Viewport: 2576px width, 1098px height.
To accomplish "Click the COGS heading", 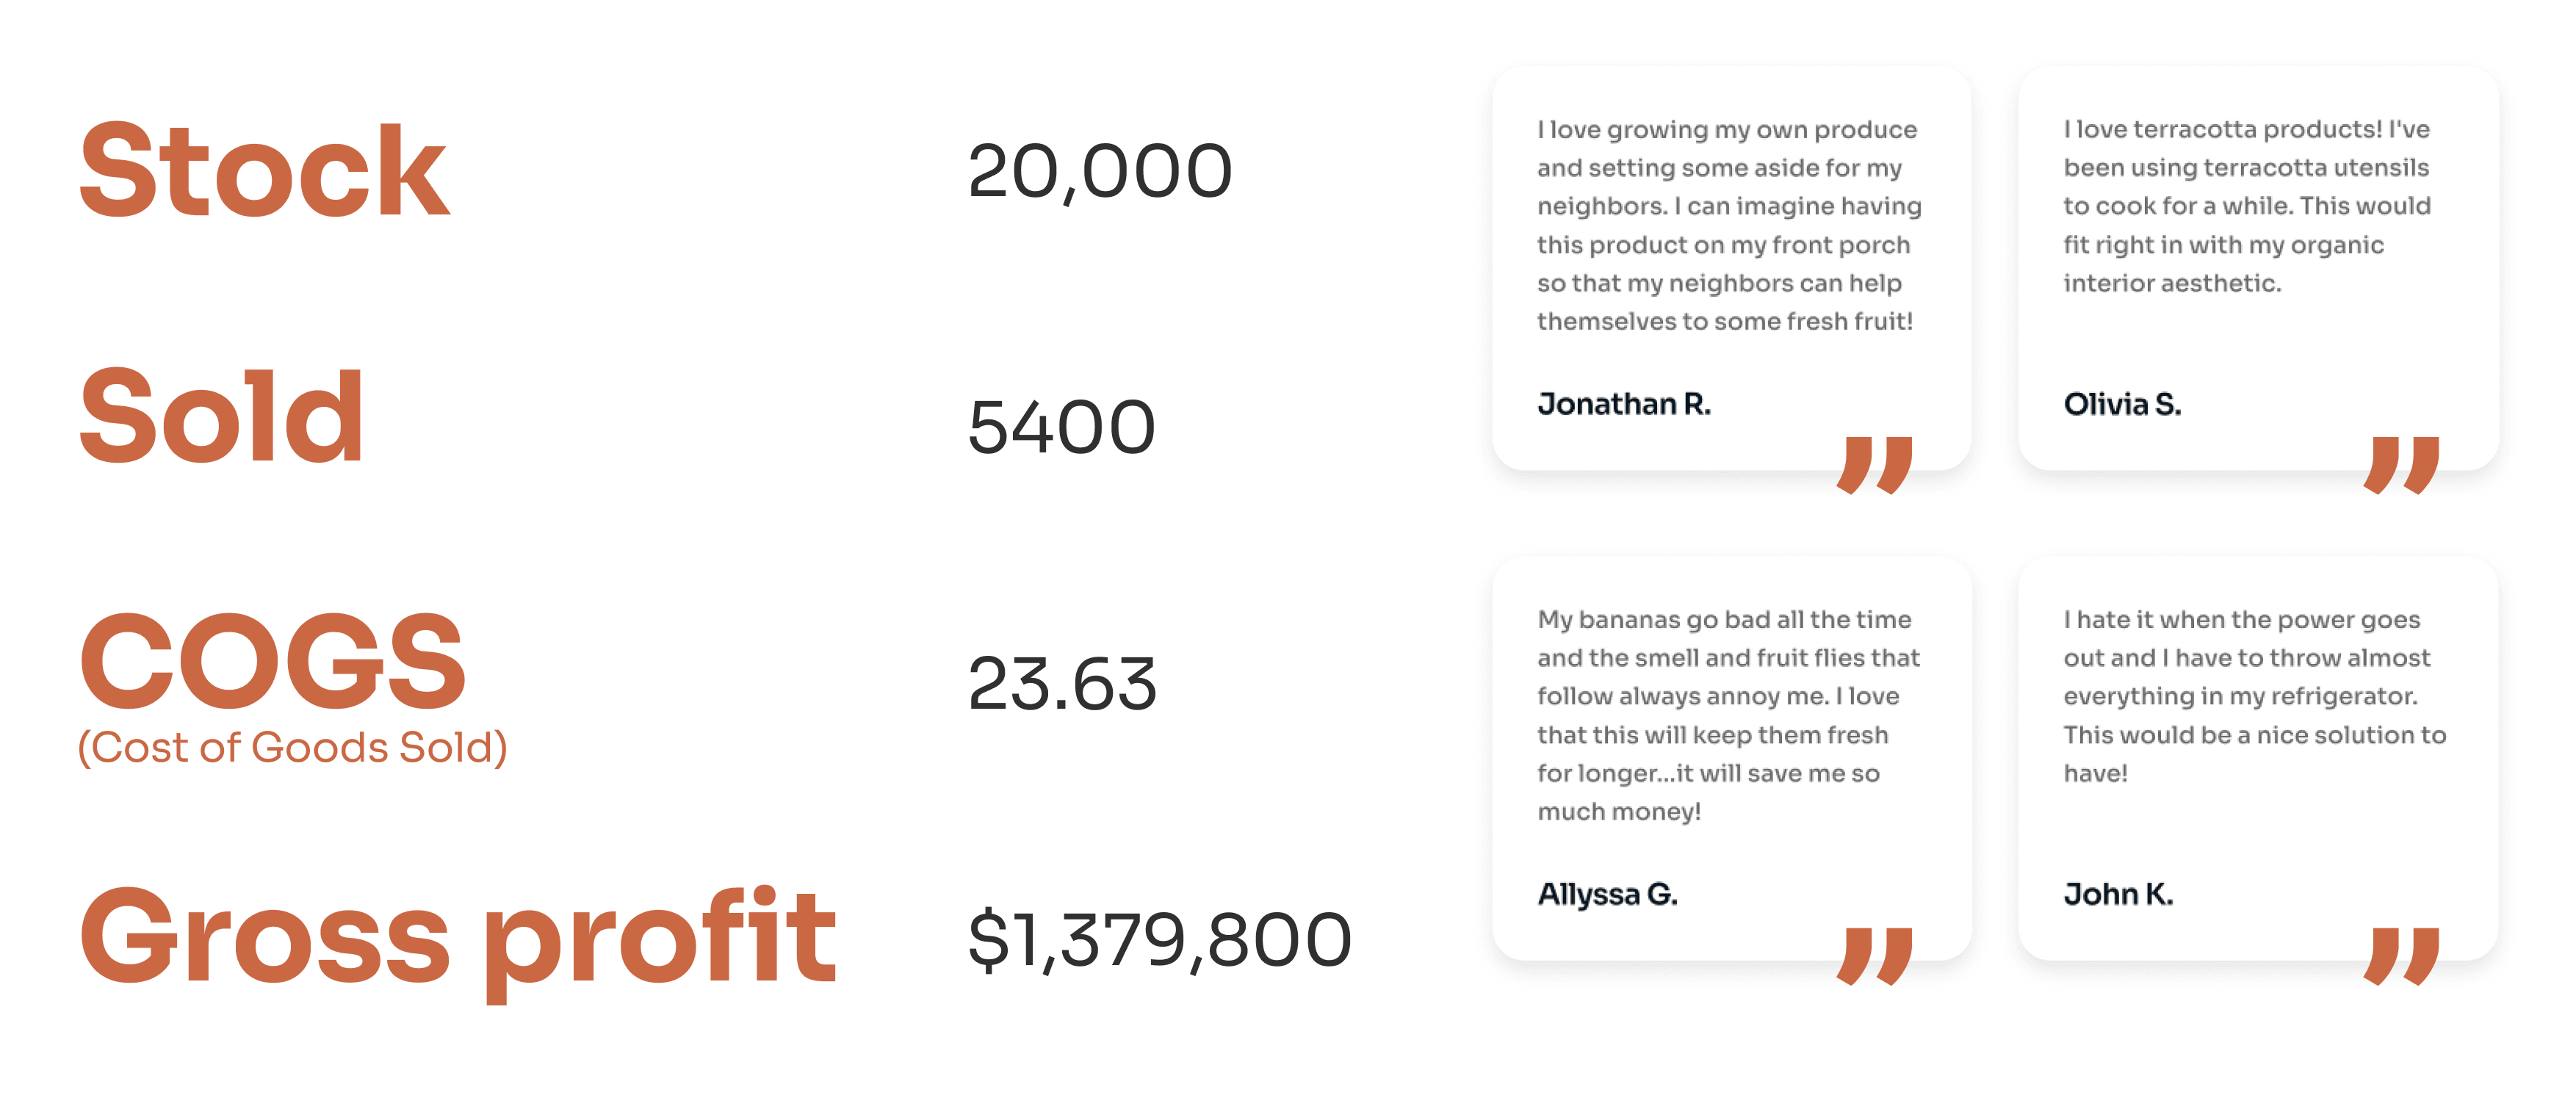I will pyautogui.click(x=272, y=661).
